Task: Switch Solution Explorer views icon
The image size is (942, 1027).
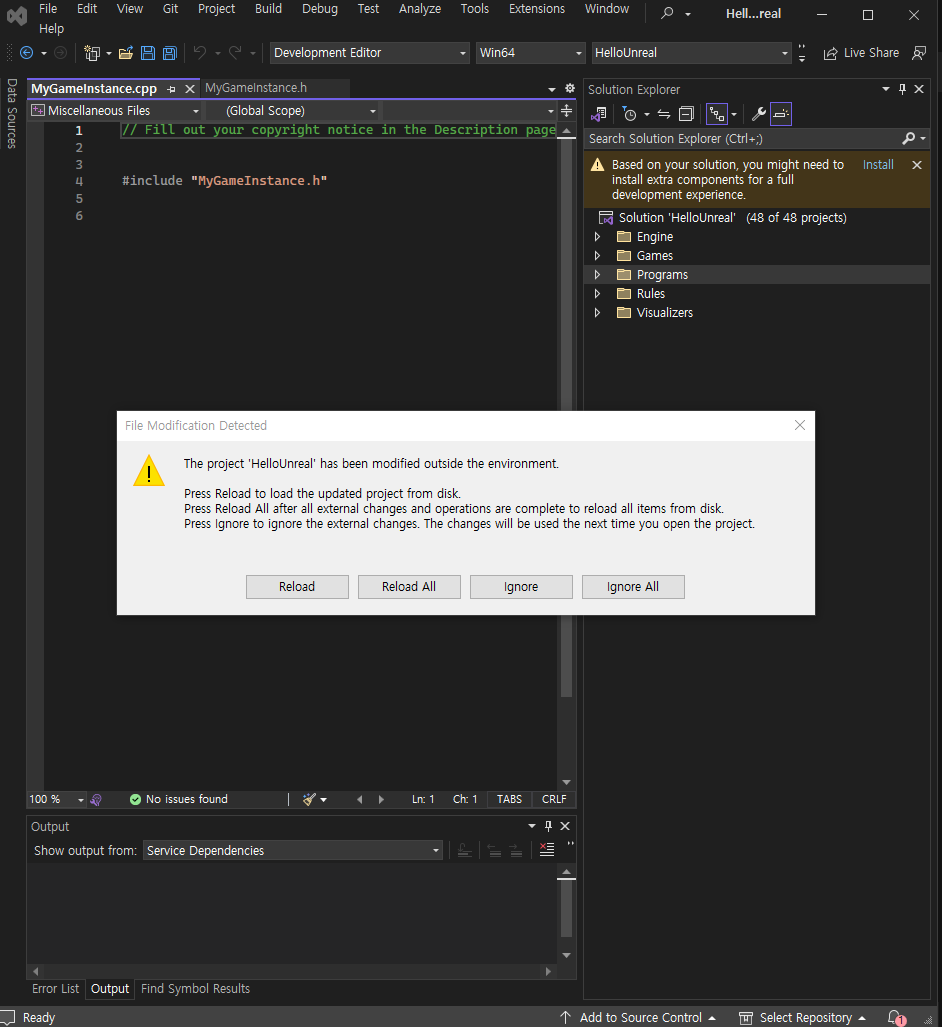Action: pos(599,114)
